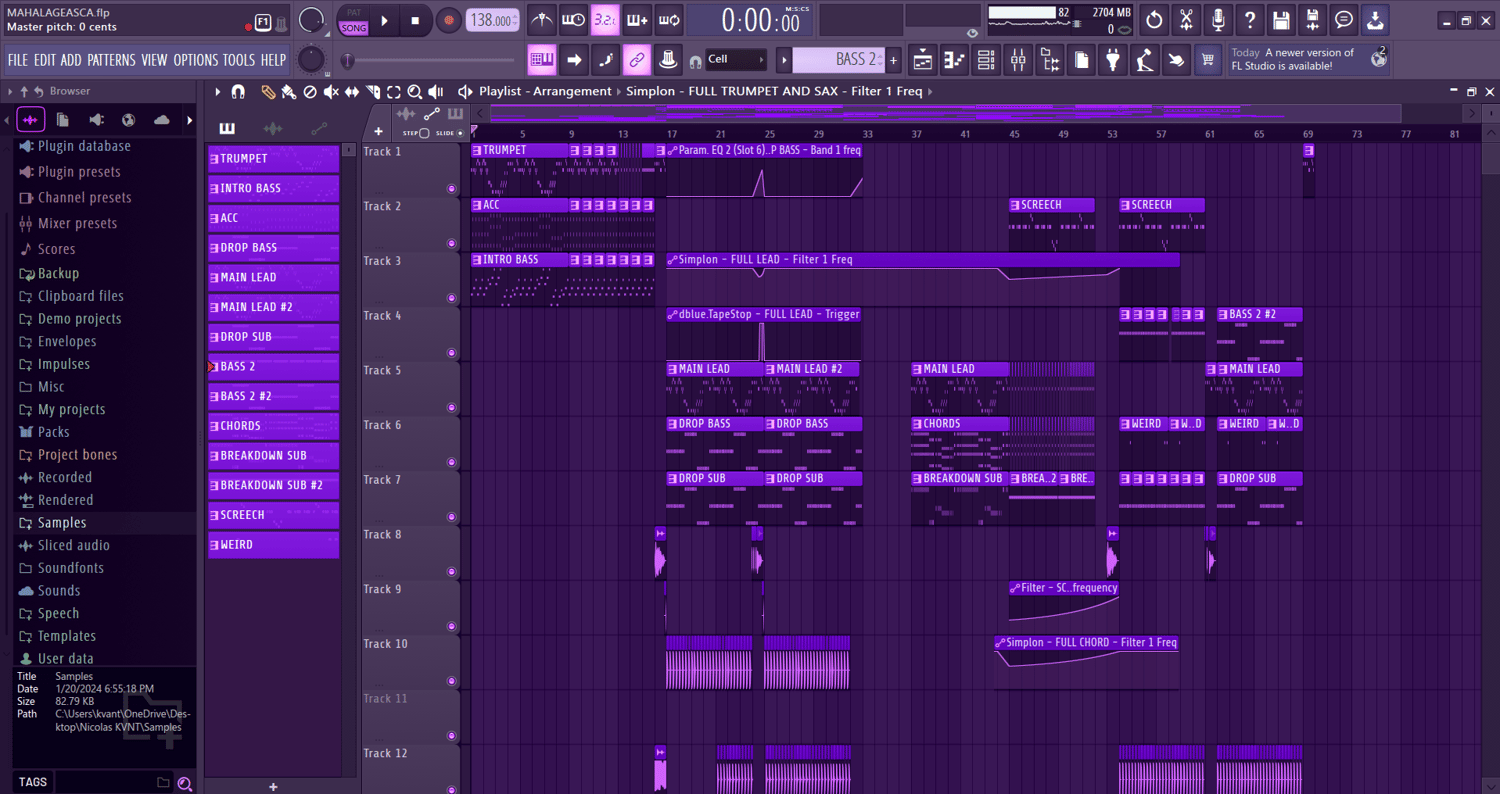This screenshot has height=794, width=1500.
Task: Select the Slice tool in Playlist toolbar
Action: 373,92
